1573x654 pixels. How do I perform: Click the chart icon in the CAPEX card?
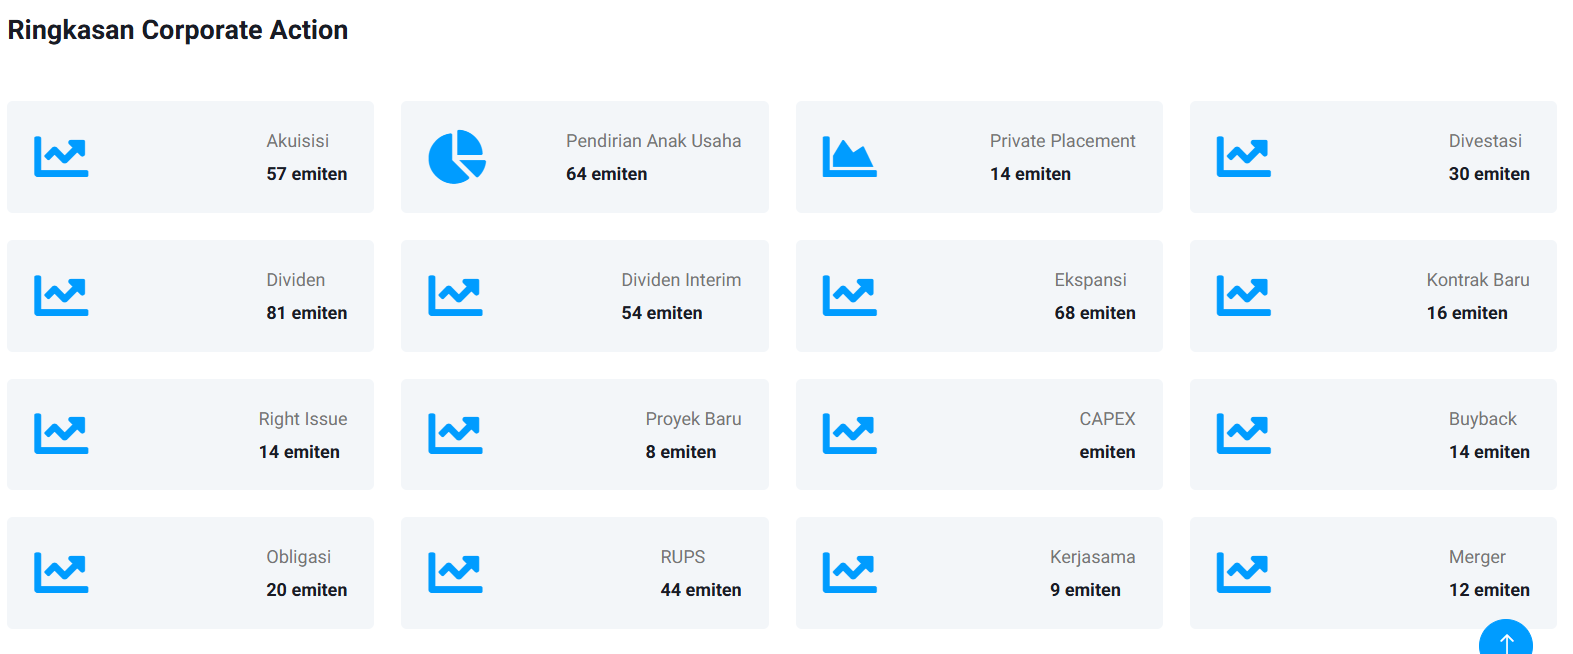pos(849,434)
